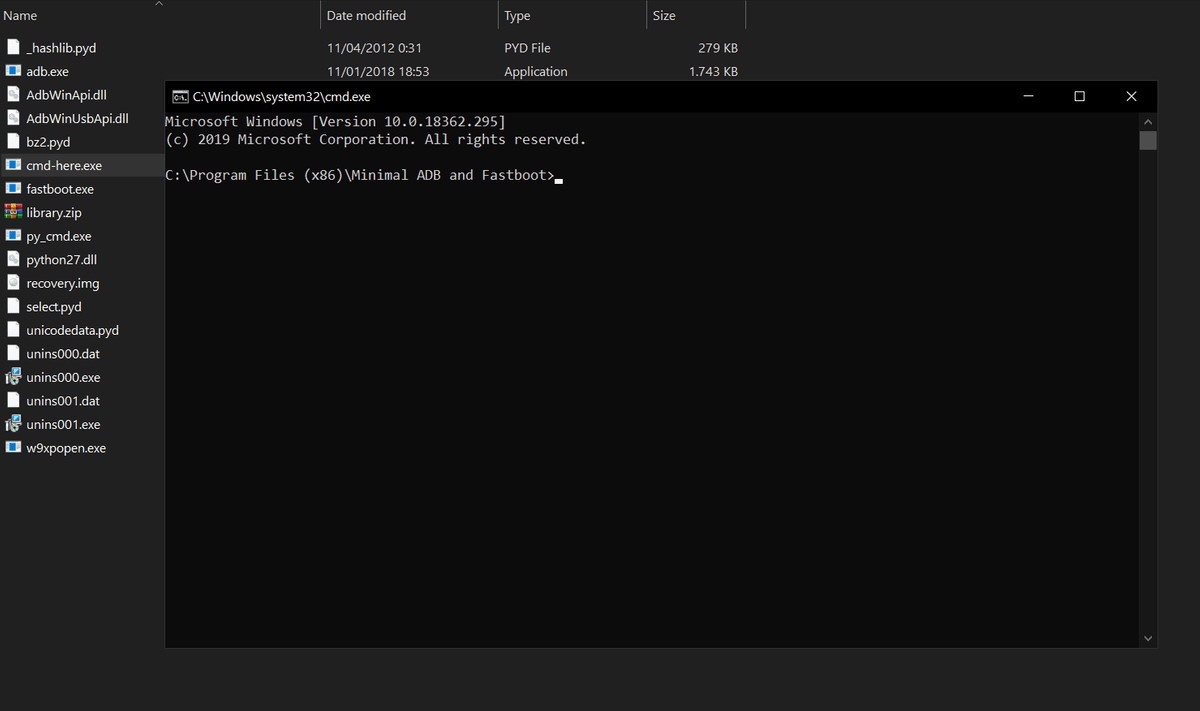1200x711 pixels.
Task: Click the python27.dll file icon
Action: [x=14, y=259]
